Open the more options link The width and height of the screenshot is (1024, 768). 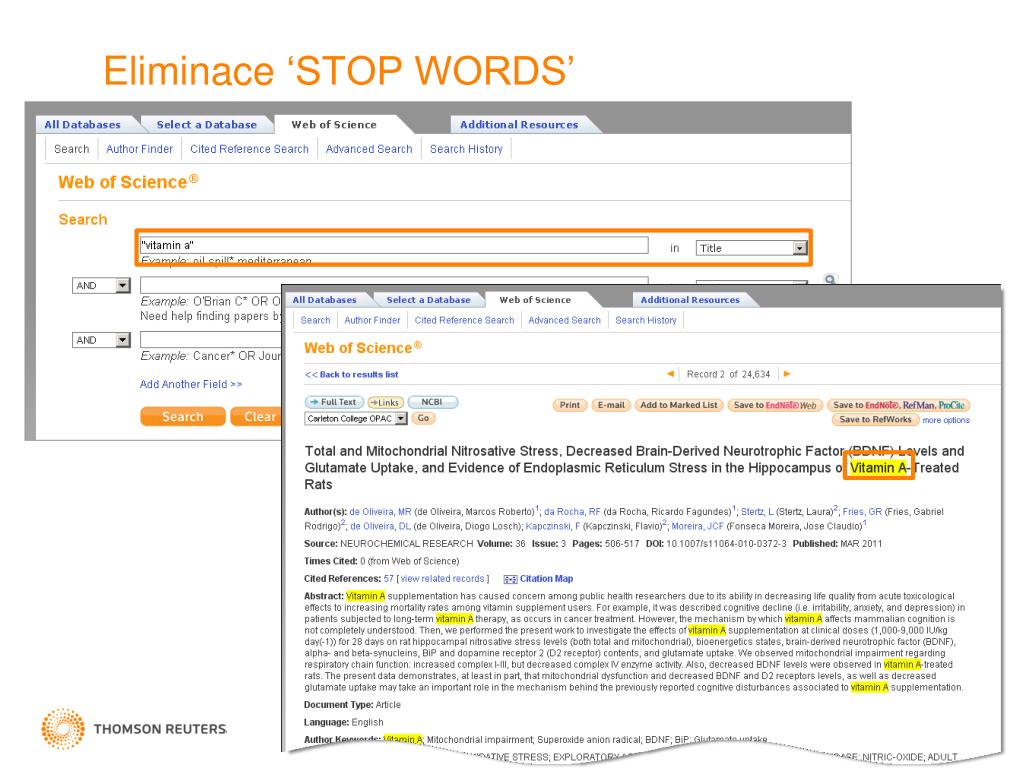pyautogui.click(x=946, y=420)
